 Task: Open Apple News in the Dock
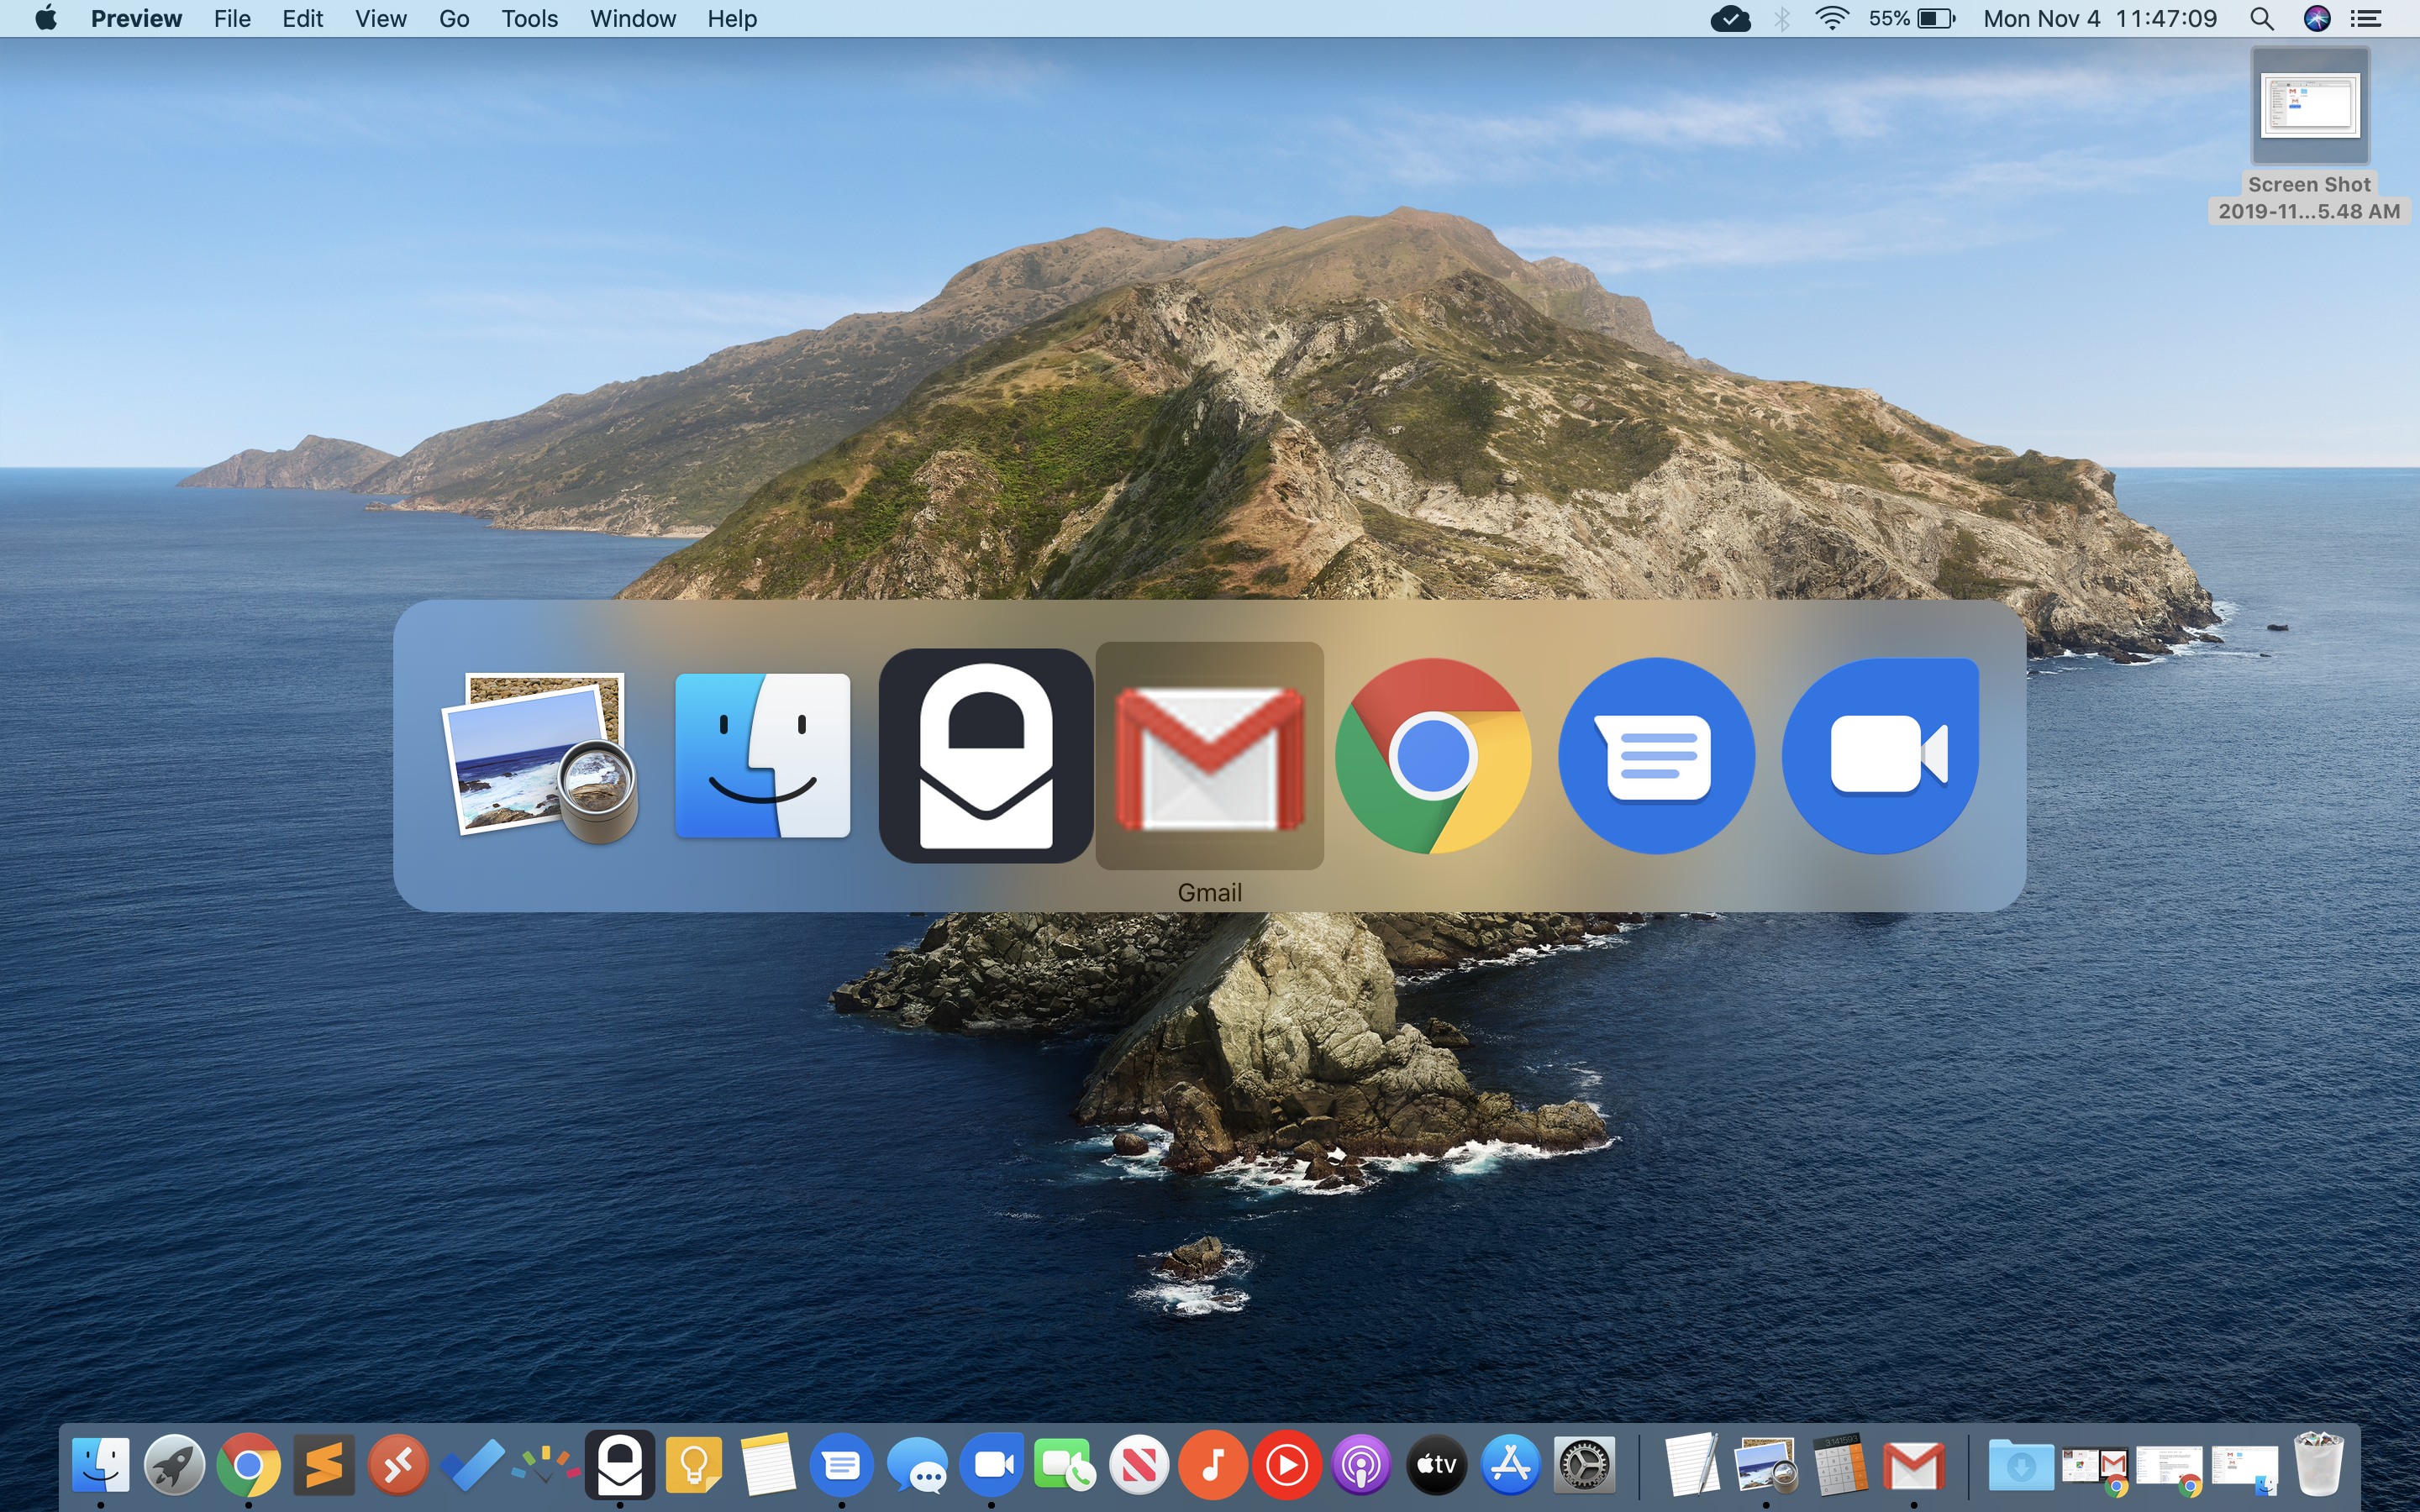[x=1139, y=1466]
